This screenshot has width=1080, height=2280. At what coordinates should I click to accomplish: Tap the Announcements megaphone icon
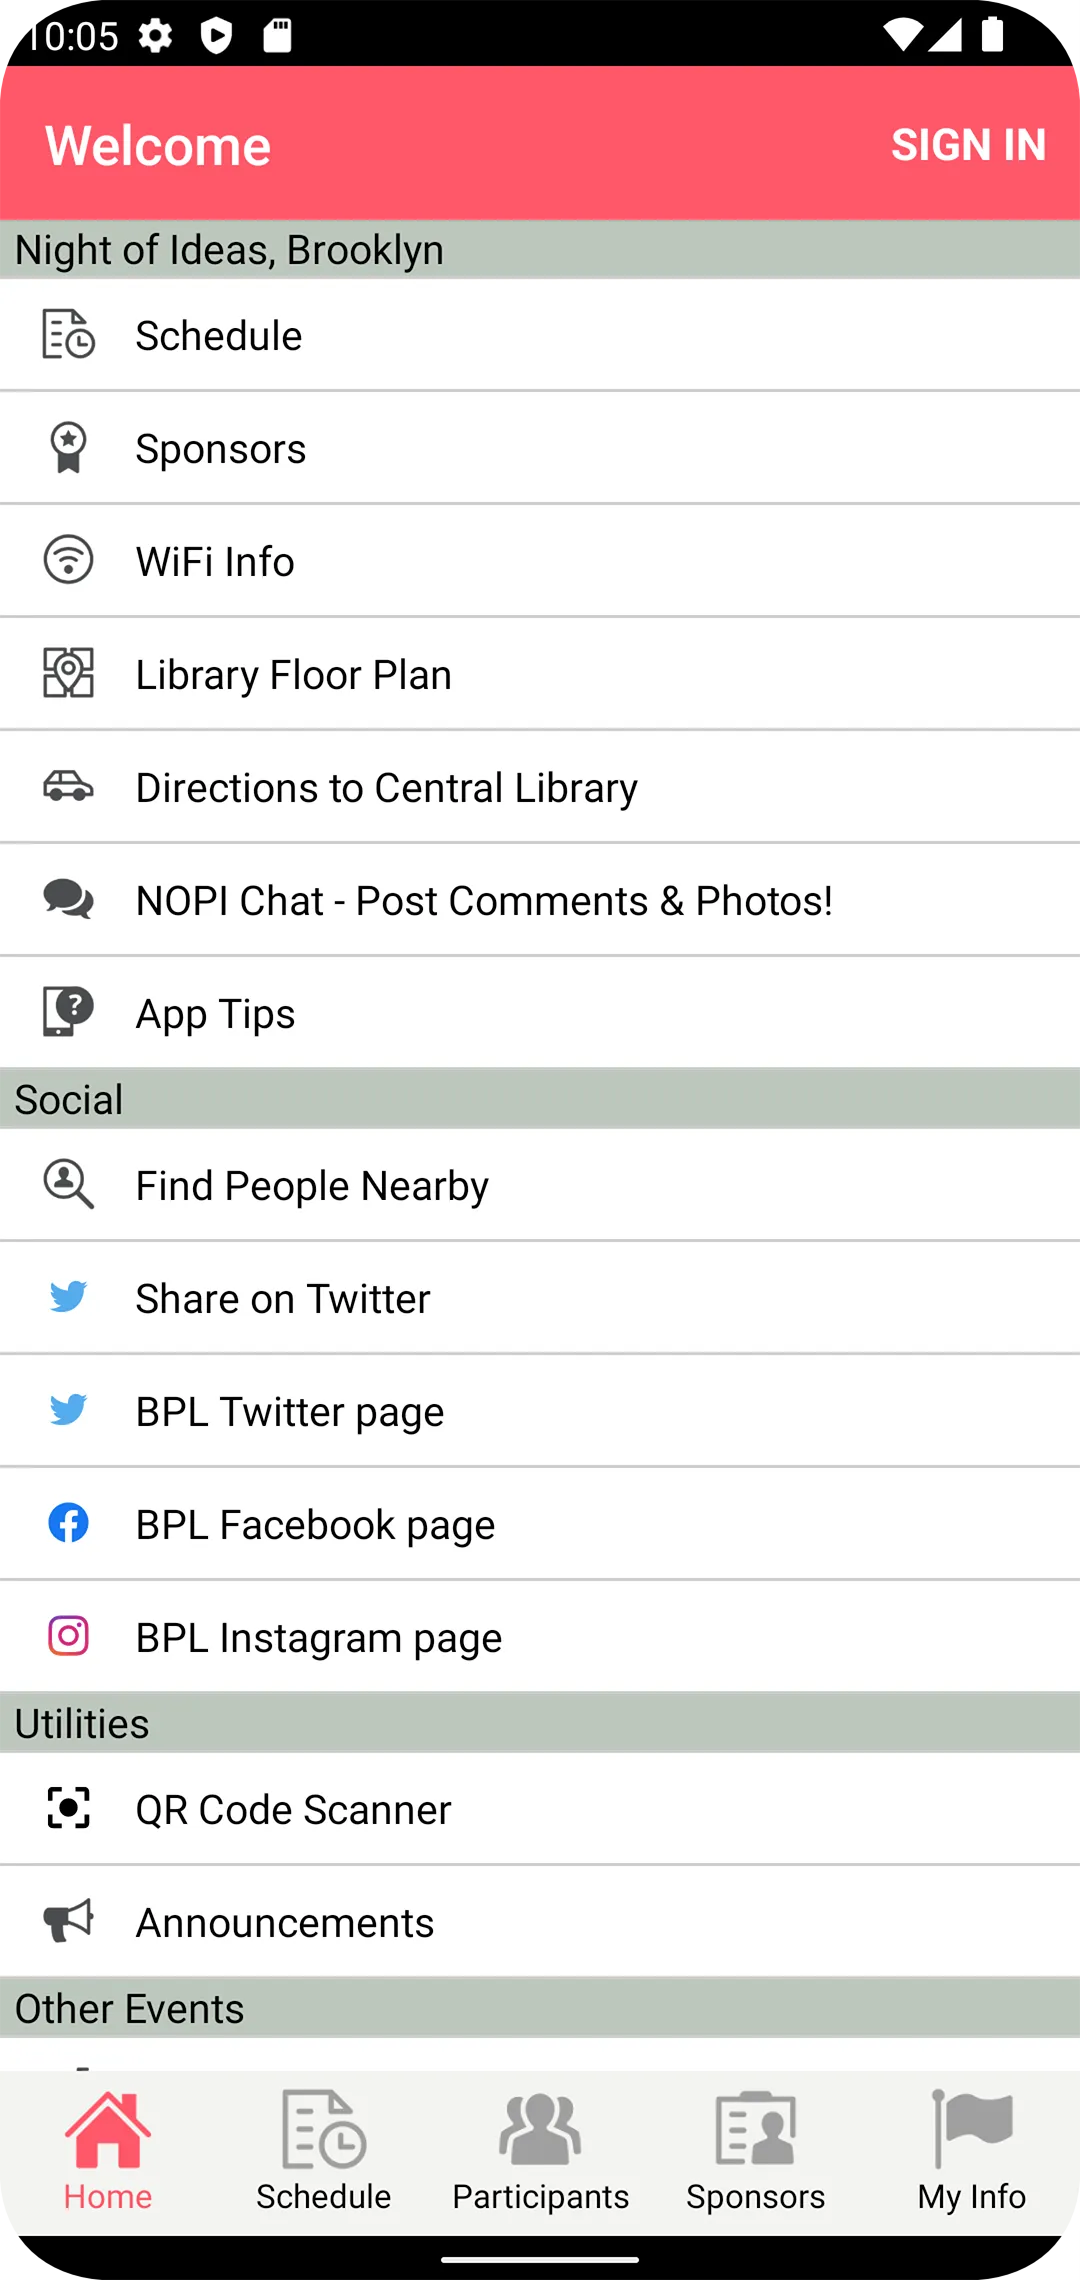[x=68, y=1922]
